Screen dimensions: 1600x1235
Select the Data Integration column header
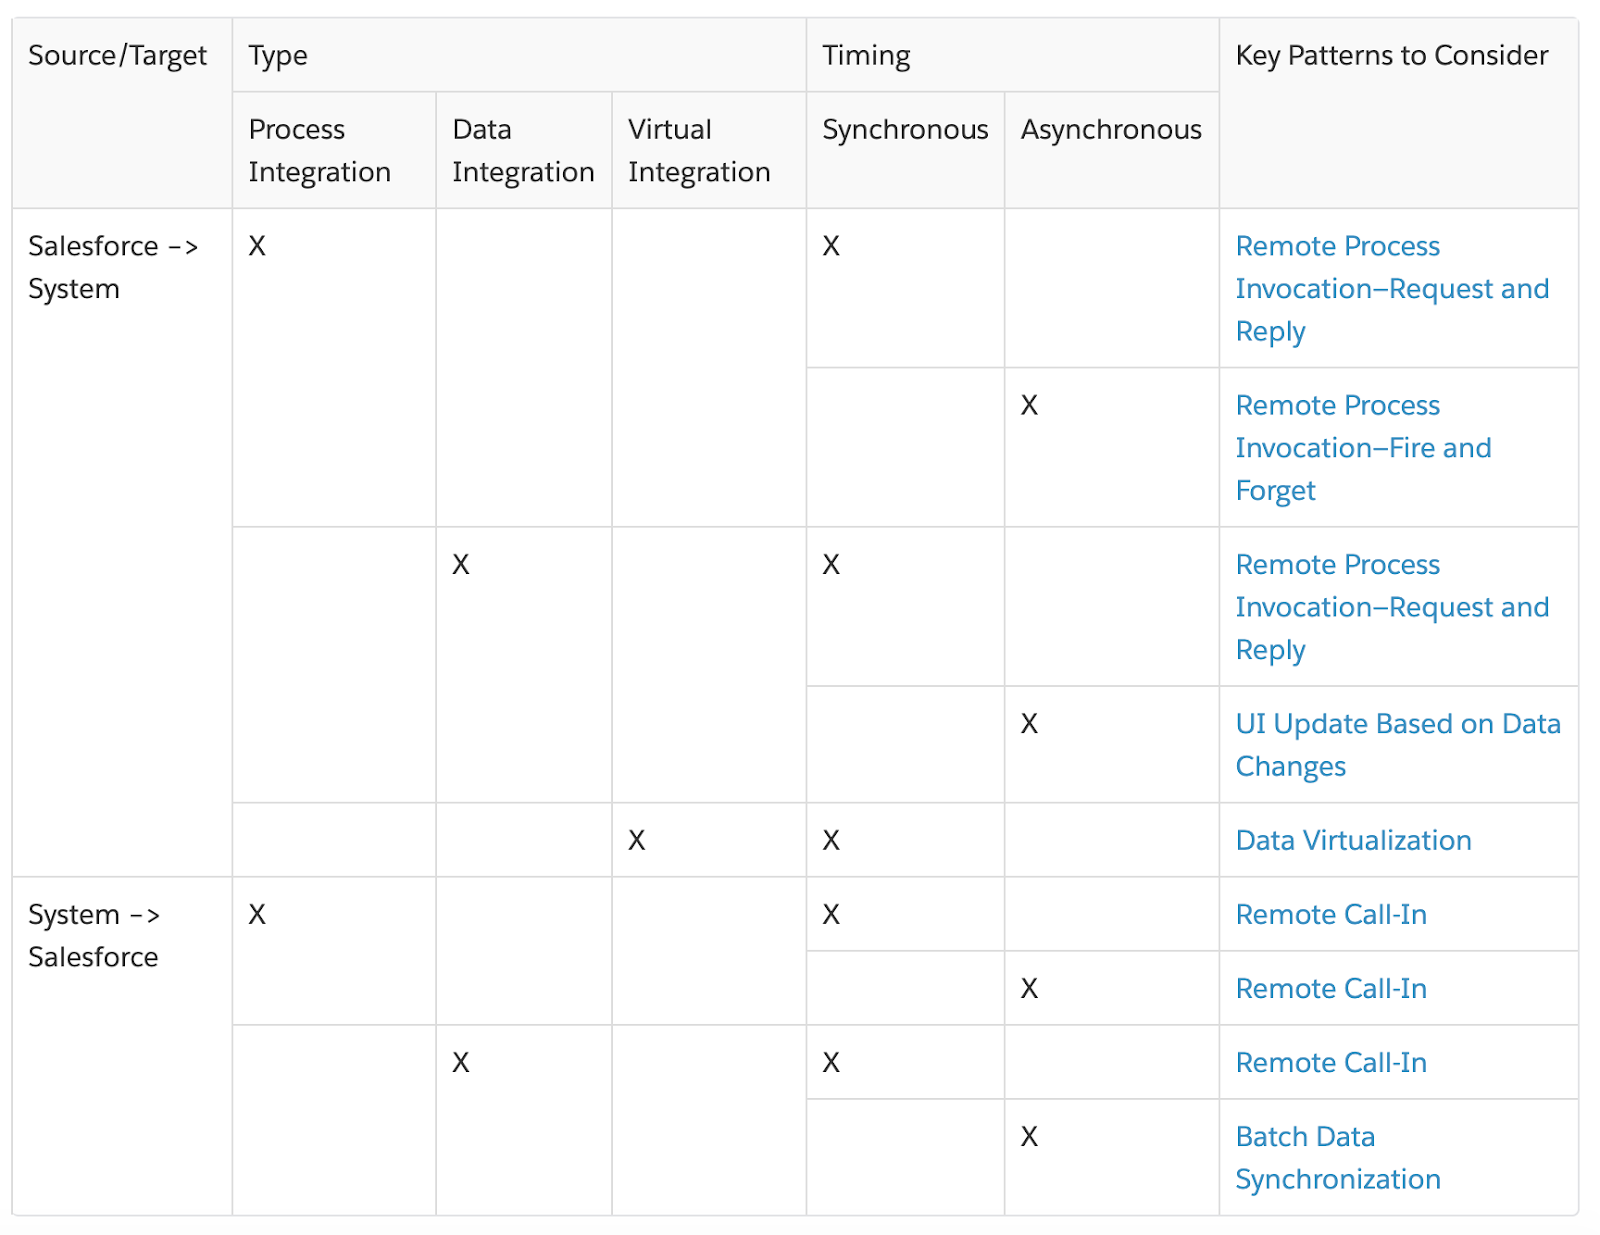pos(522,151)
